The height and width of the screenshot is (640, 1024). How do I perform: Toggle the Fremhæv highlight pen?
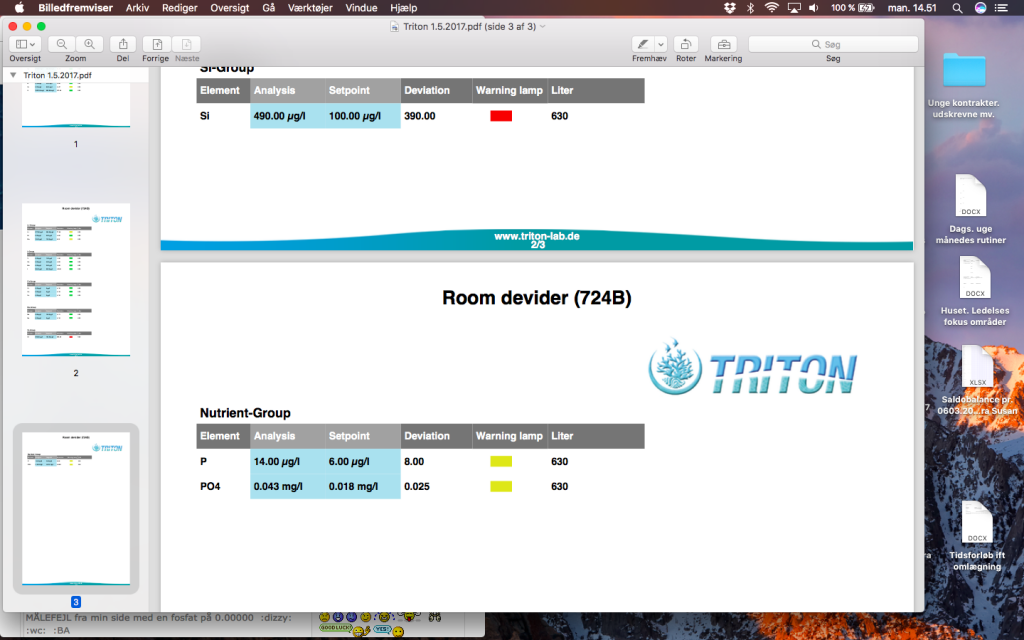point(642,44)
